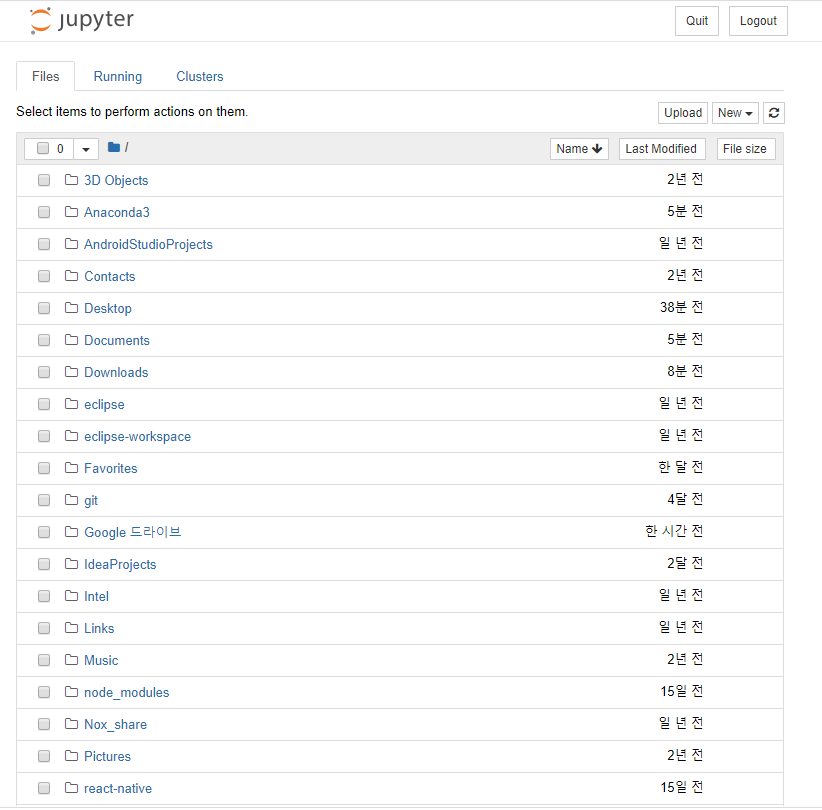Click the Contacts folder icon
This screenshot has height=810, width=822.
pos(71,276)
